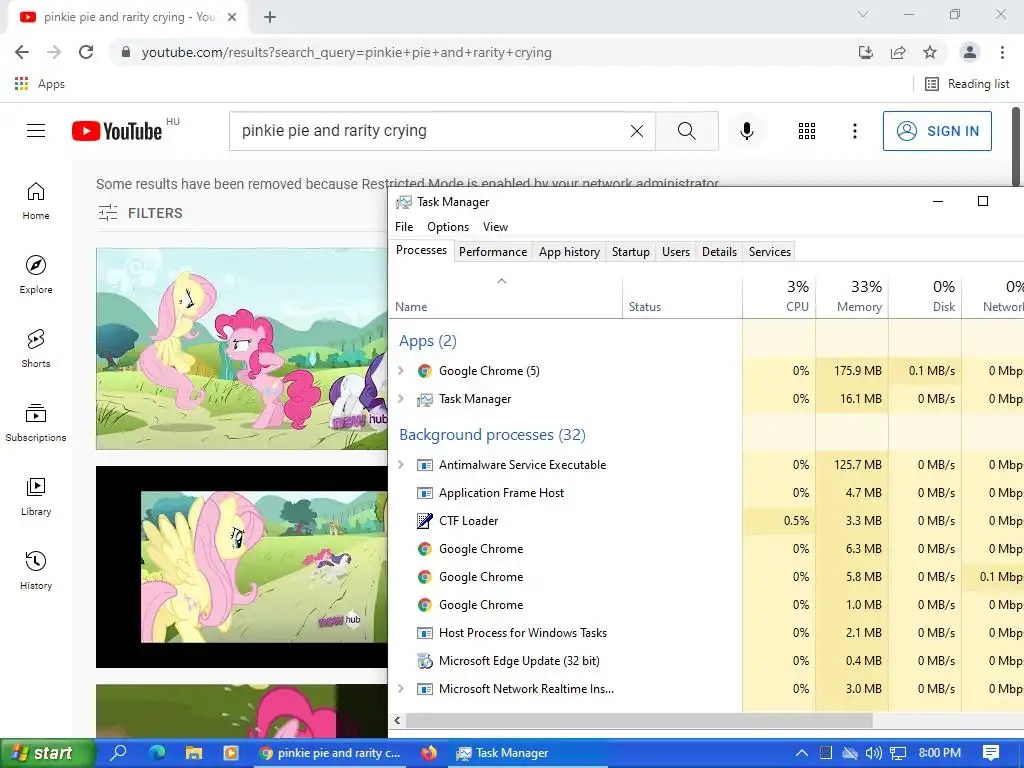Open first Fluttershy and Pinkie video thumbnail
This screenshot has width=1024, height=768.
click(242, 349)
